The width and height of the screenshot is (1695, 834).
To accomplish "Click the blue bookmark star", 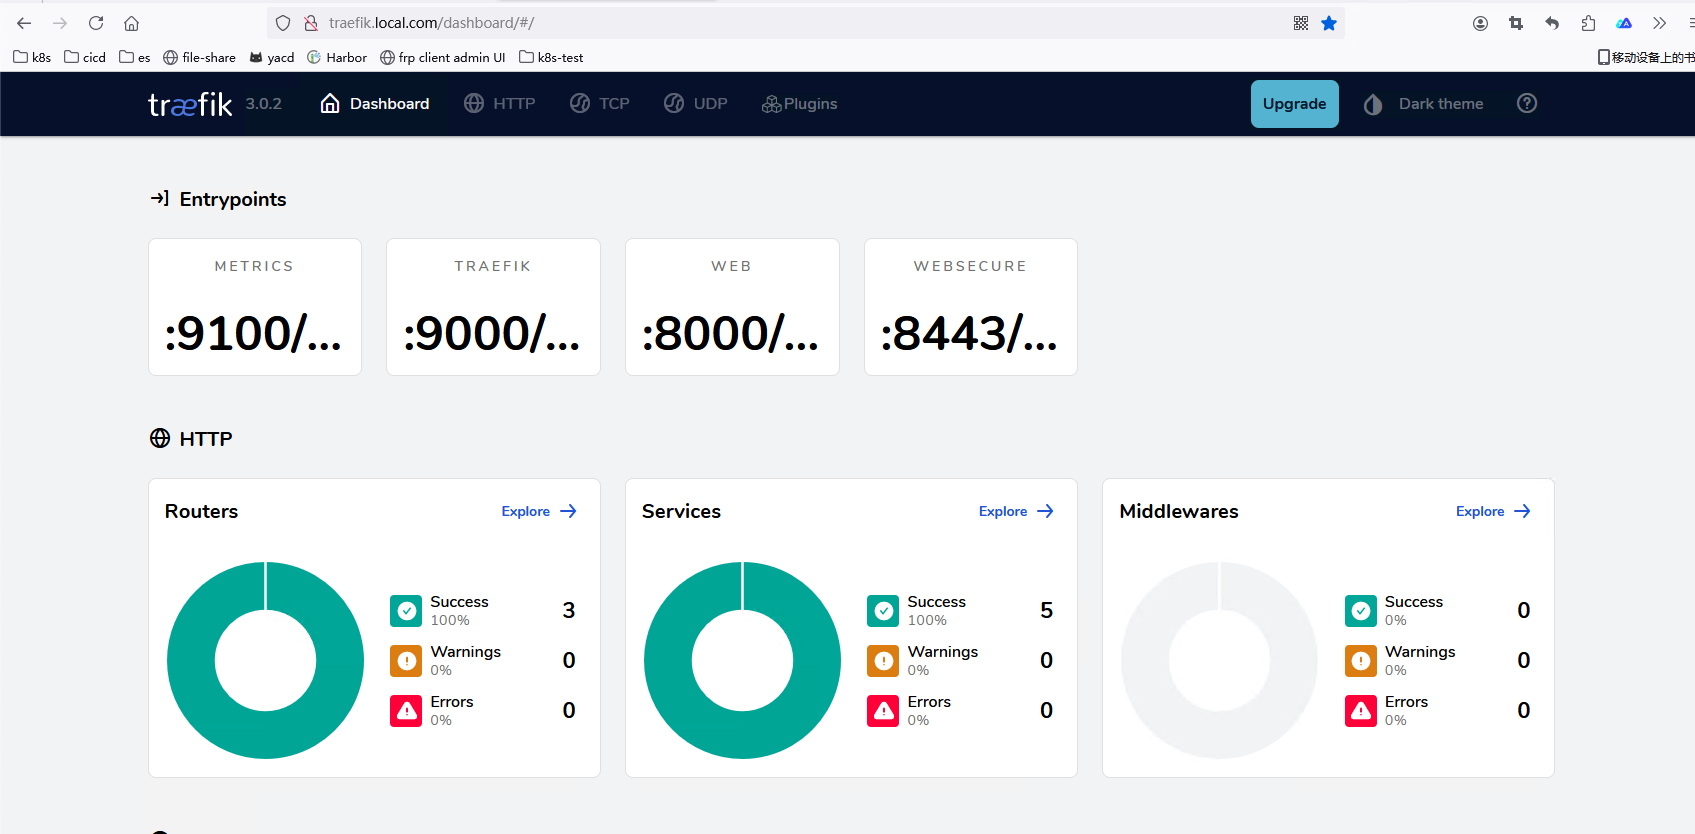I will (x=1329, y=23).
